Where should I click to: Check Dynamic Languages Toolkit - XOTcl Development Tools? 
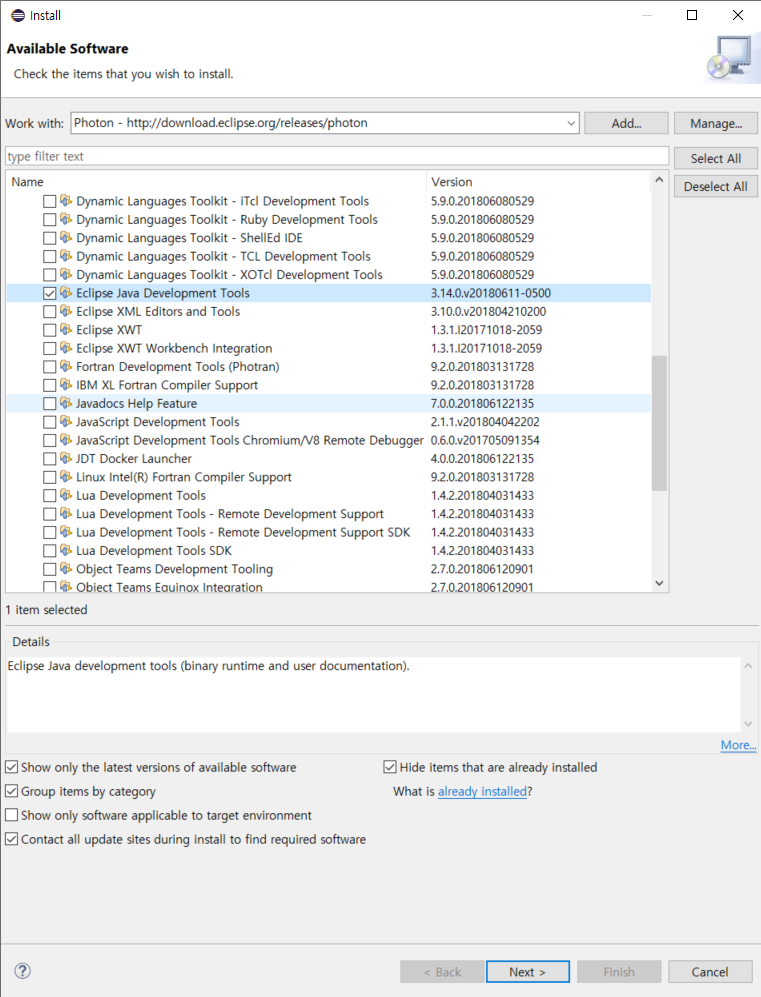click(50, 275)
